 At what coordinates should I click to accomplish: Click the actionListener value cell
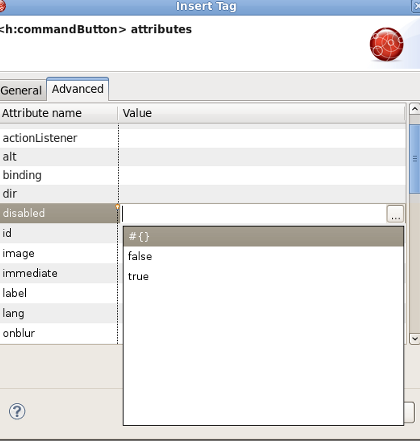(262, 138)
